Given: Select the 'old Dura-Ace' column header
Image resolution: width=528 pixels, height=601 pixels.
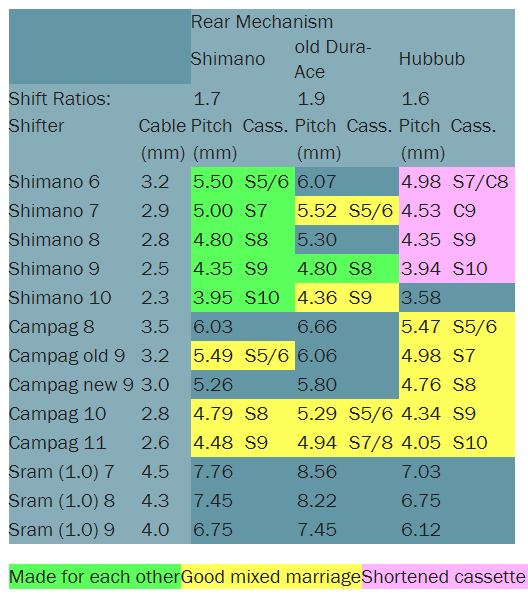Looking at the screenshot, I should [x=333, y=59].
